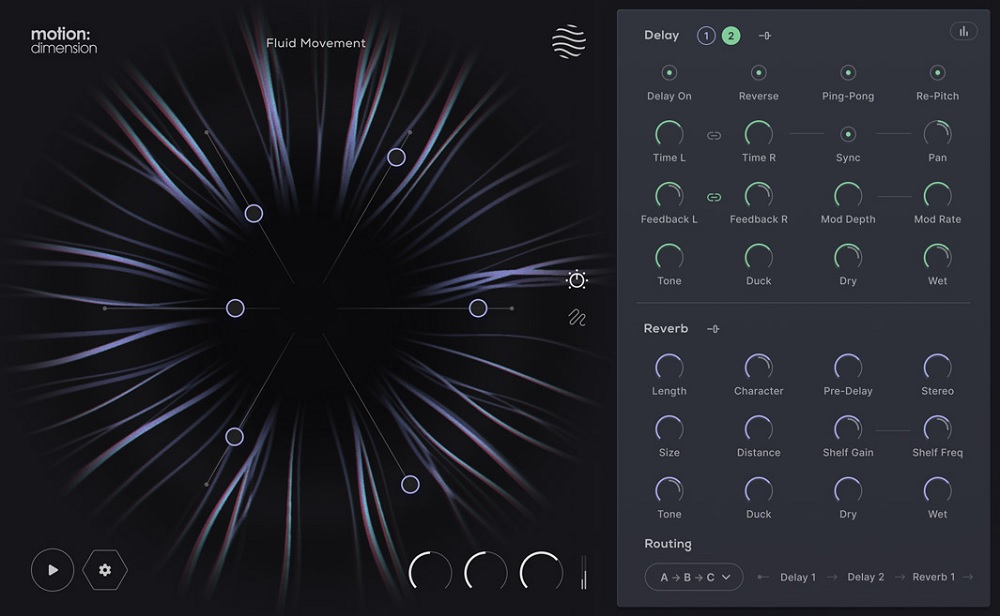Click the waves logo icon in top right
1000x616 pixels.
566,42
